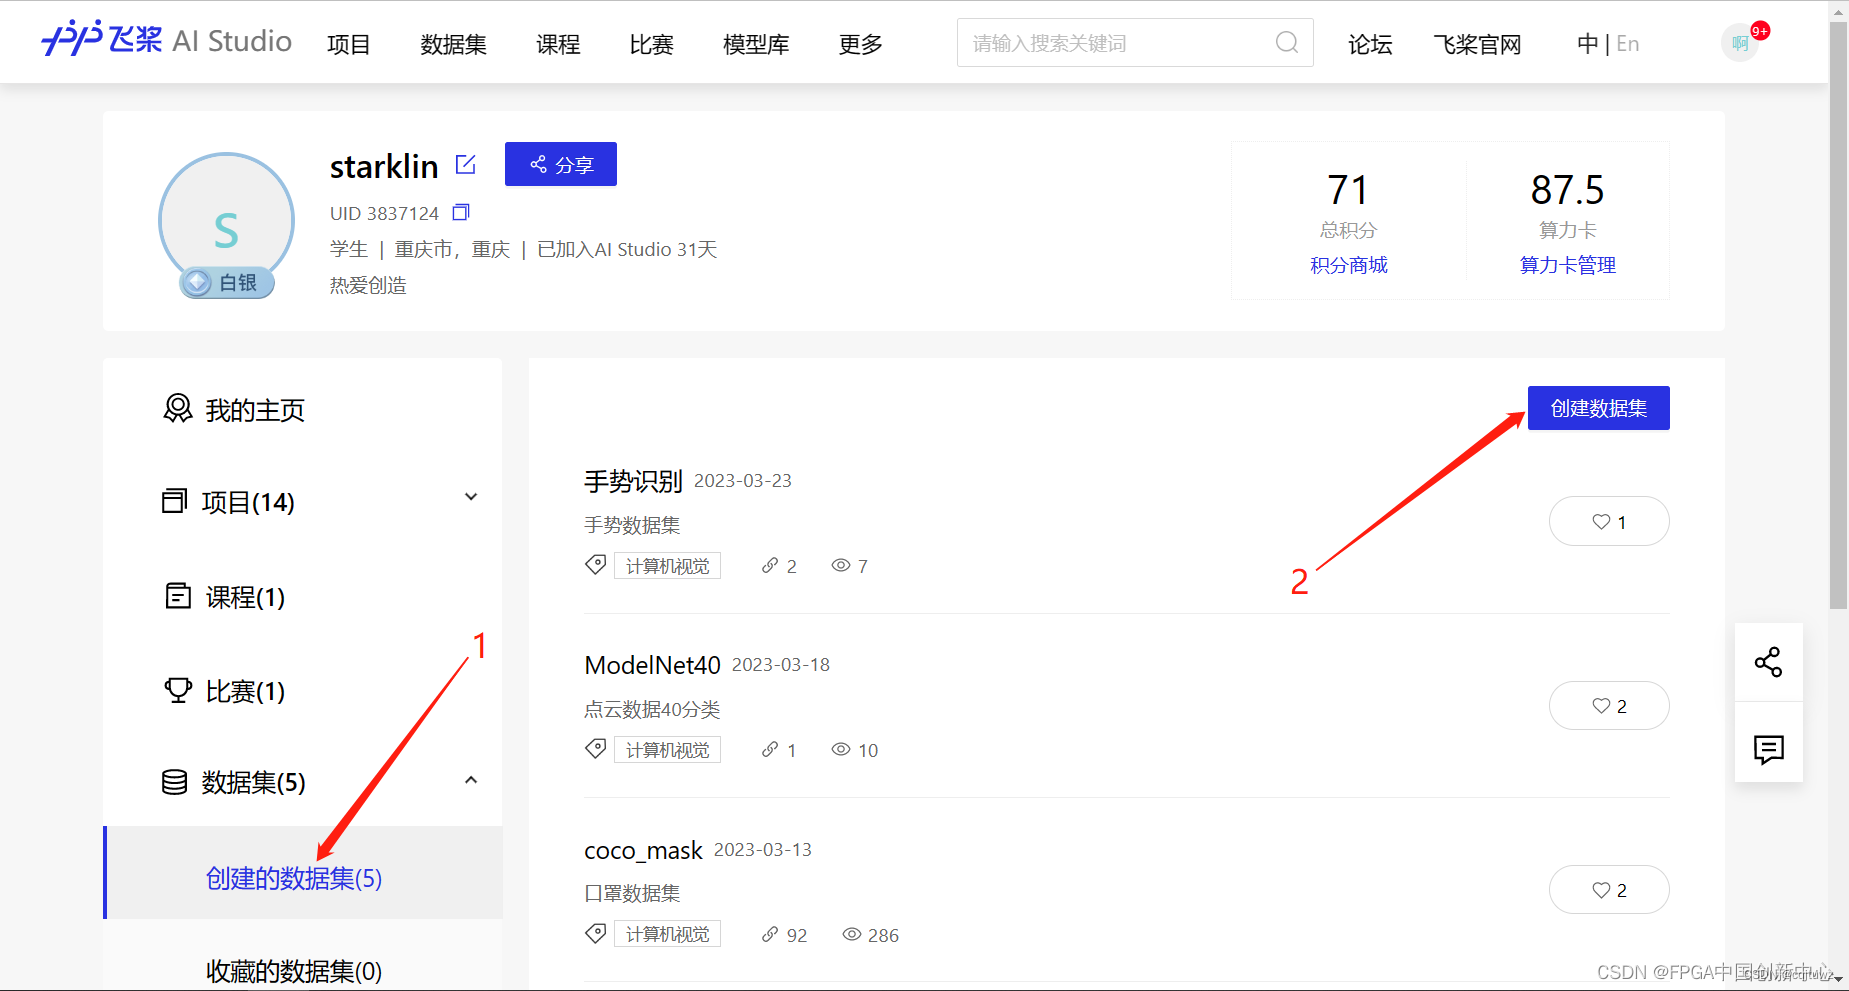Copy the UID with the copy icon
Screen dimensions: 1849x991
(x=461, y=212)
